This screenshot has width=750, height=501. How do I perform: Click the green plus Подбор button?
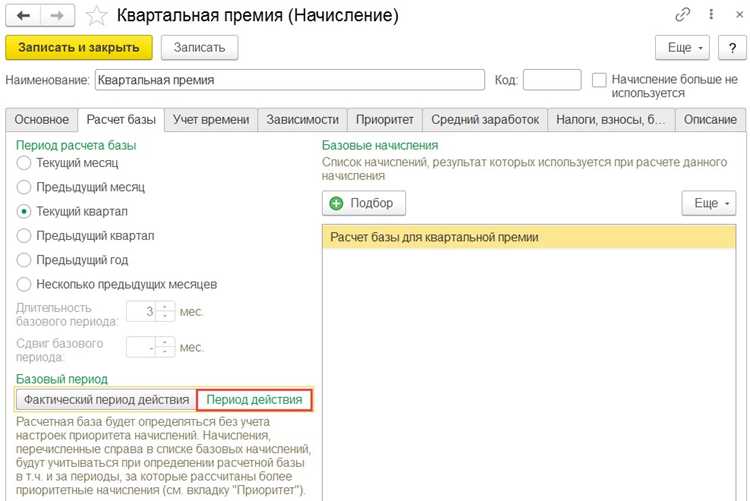[x=364, y=203]
